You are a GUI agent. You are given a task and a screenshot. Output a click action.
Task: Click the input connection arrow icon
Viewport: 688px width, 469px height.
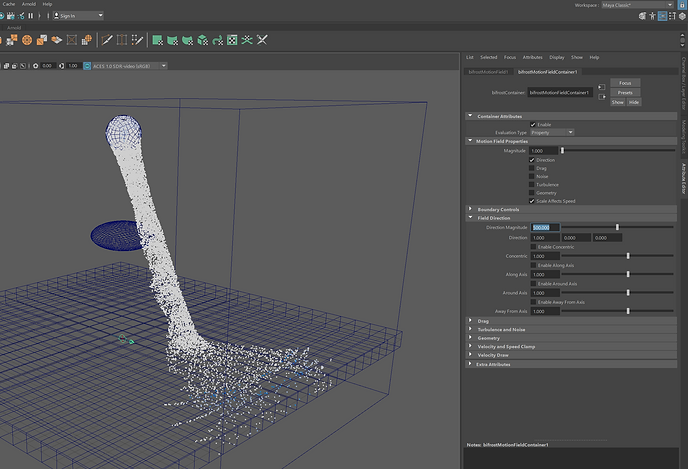click(602, 87)
